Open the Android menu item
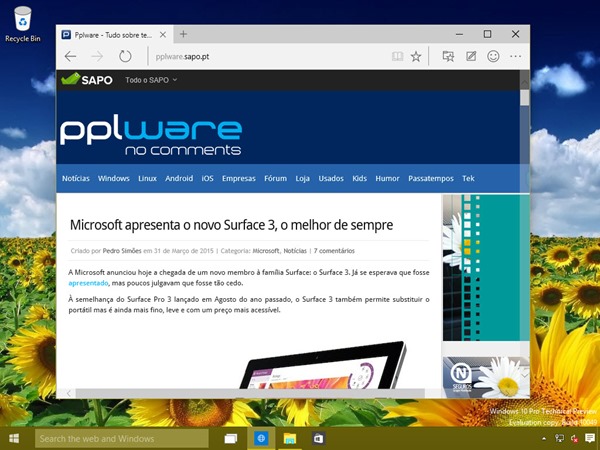 pos(179,178)
